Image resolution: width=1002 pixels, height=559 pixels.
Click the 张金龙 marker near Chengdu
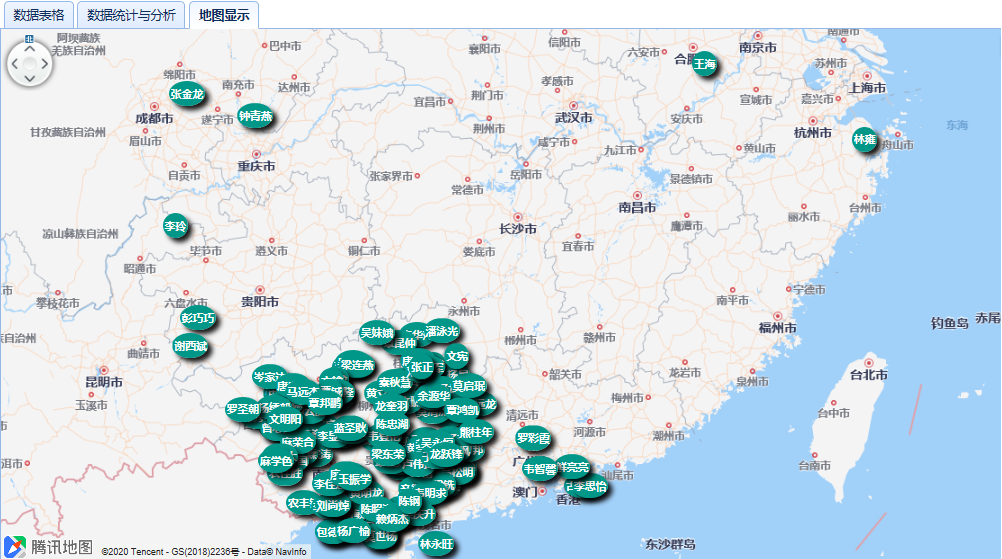[187, 94]
